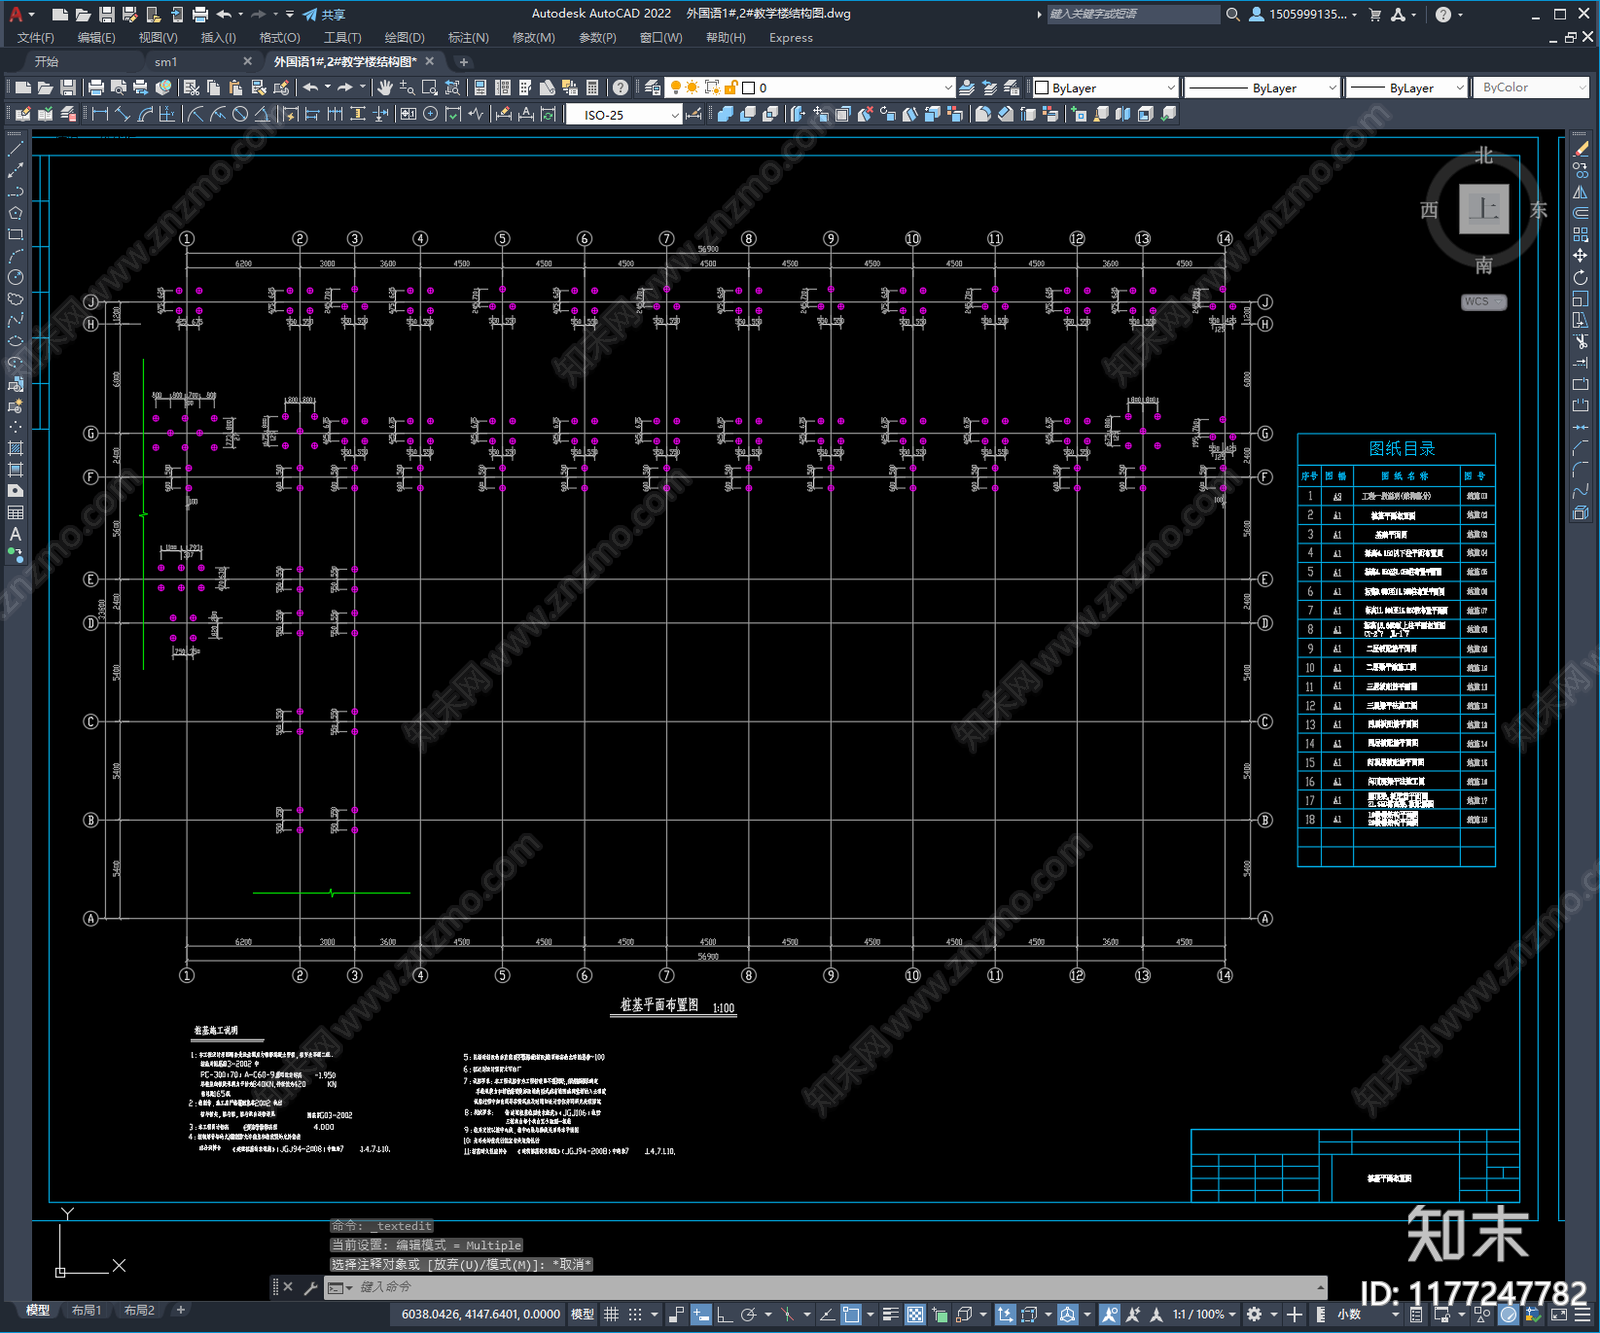The width and height of the screenshot is (1600, 1333).
Task: Click the Cut icon in standard toolbar
Action: point(192,88)
